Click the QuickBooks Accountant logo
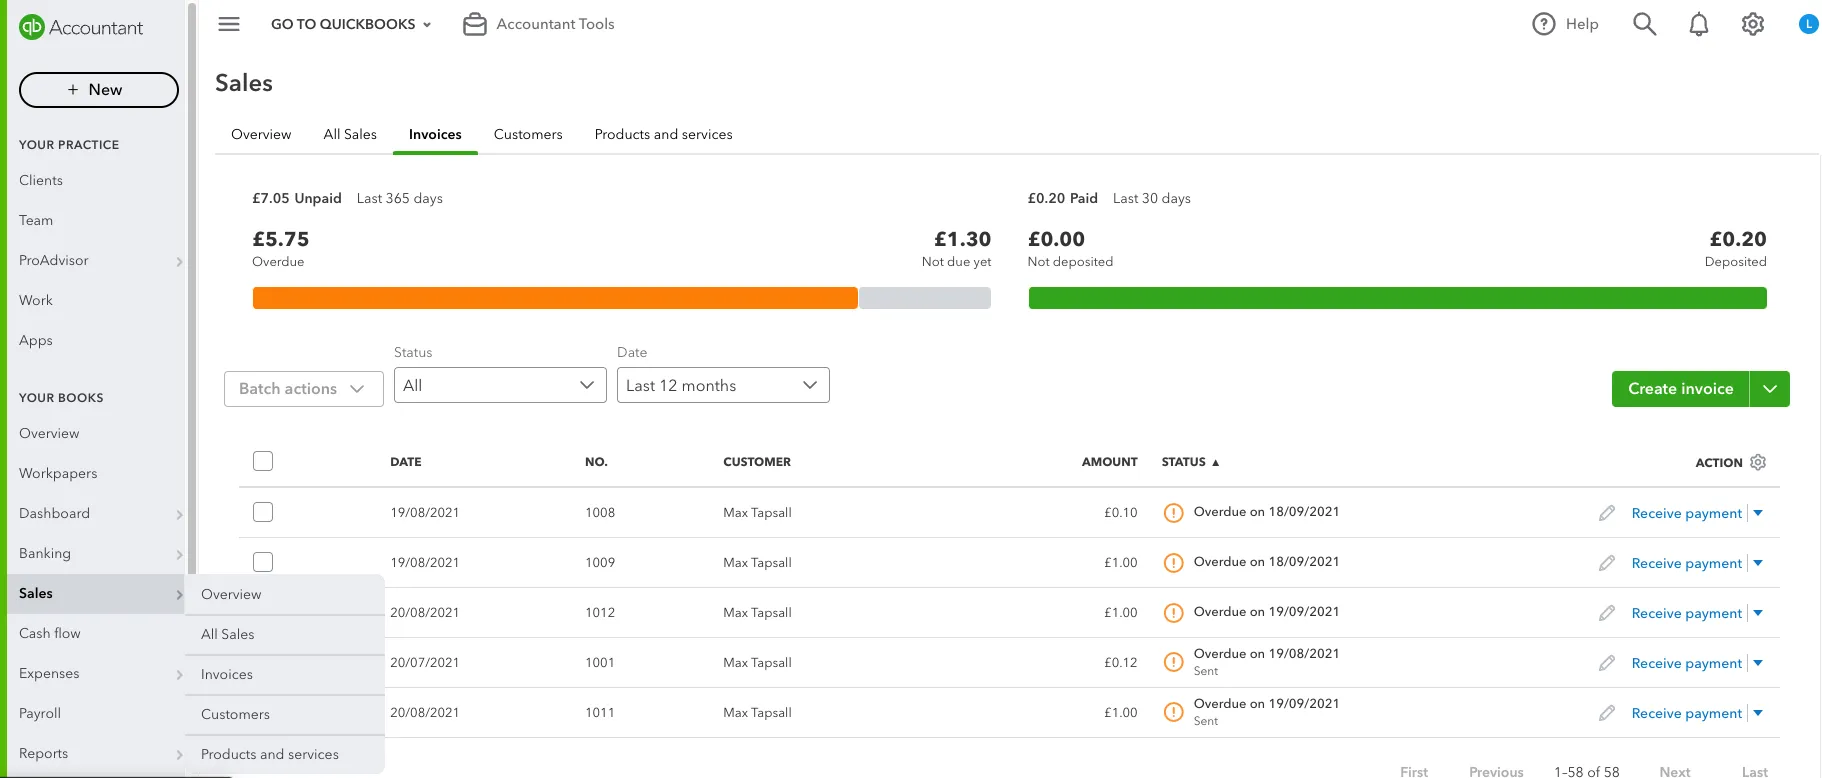Screen dimensions: 1822x778 81,28
